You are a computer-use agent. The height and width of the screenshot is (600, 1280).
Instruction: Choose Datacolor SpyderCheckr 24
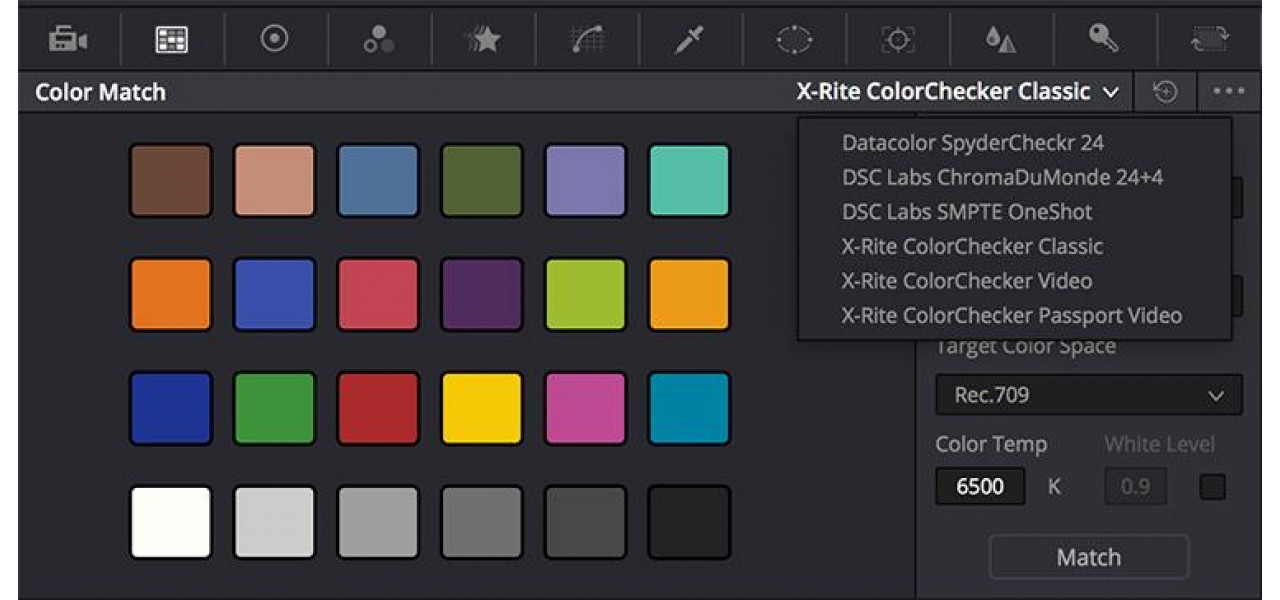point(973,143)
